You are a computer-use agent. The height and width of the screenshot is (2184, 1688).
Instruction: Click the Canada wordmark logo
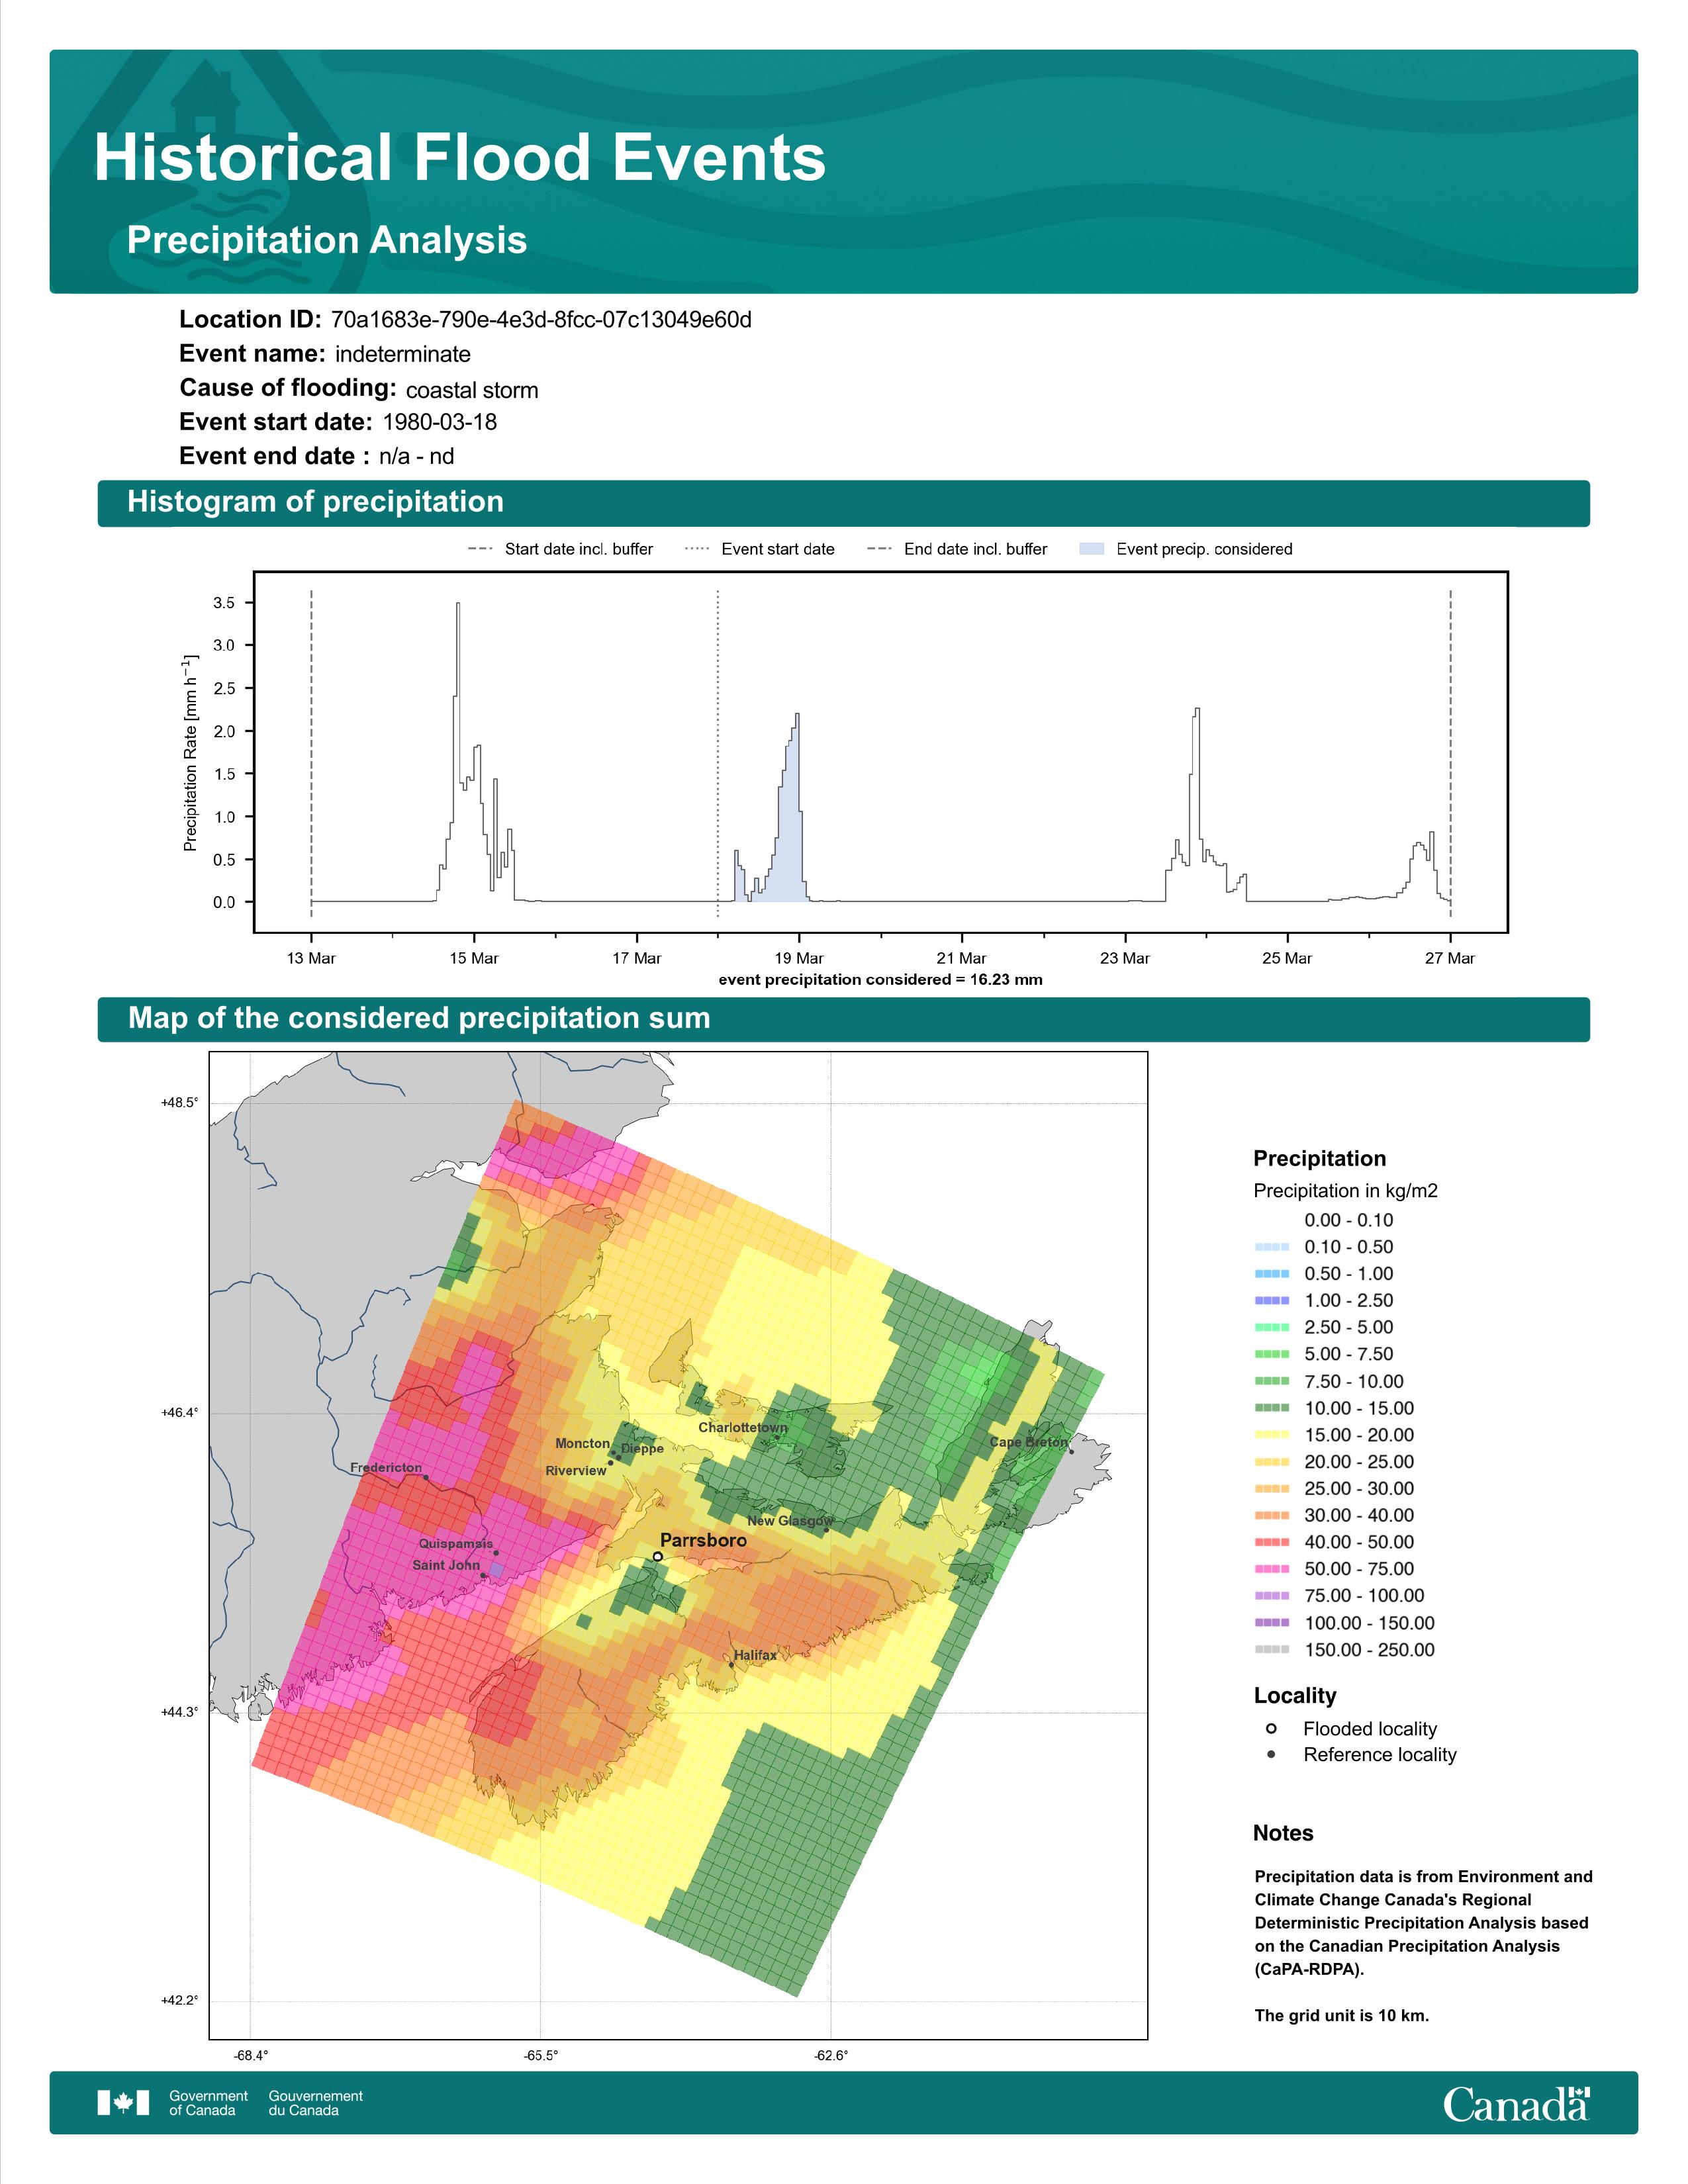pos(1516,2103)
